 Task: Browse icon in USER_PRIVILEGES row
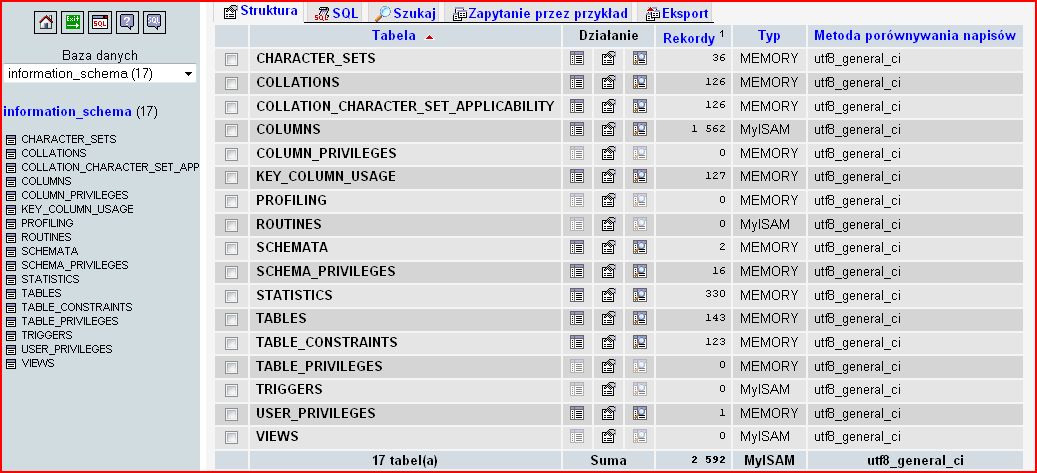tap(577, 413)
